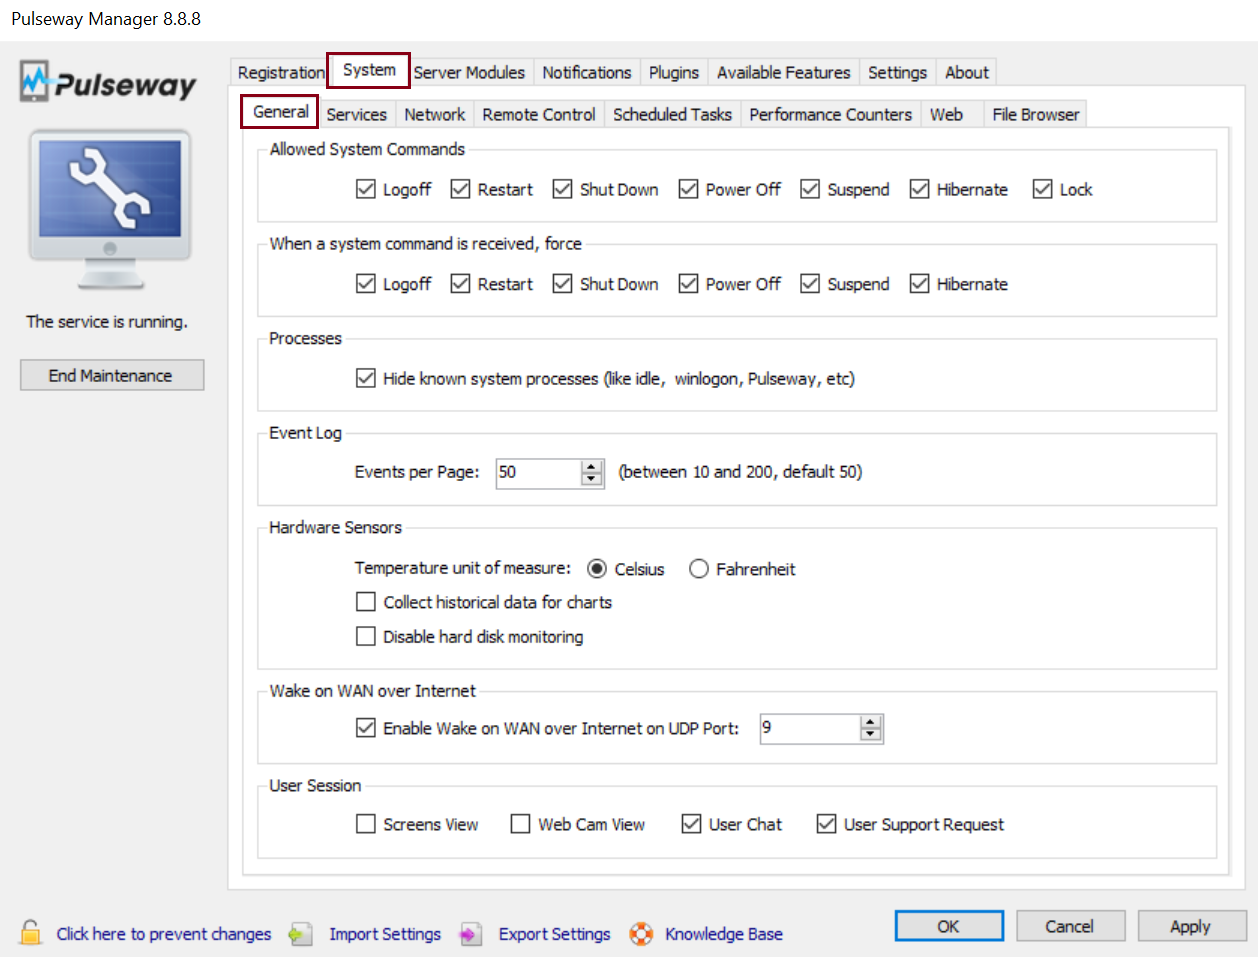Toggle force Hibernate checkbox
The width and height of the screenshot is (1258, 958).
920,284
